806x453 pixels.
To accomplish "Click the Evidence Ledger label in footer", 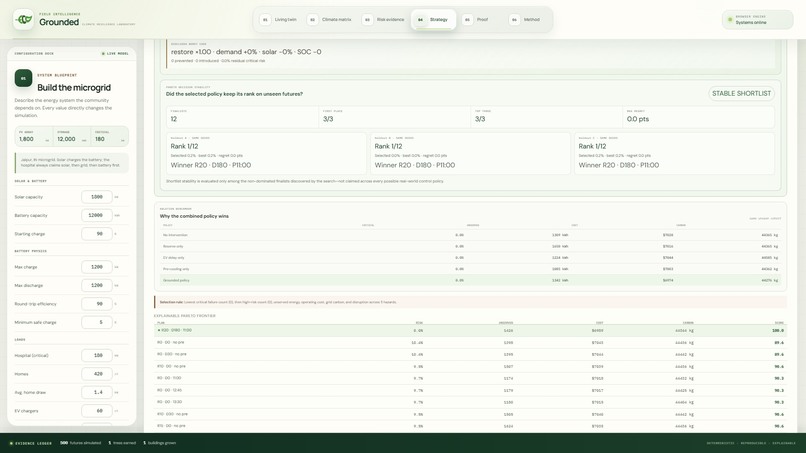I will click(x=31, y=443).
